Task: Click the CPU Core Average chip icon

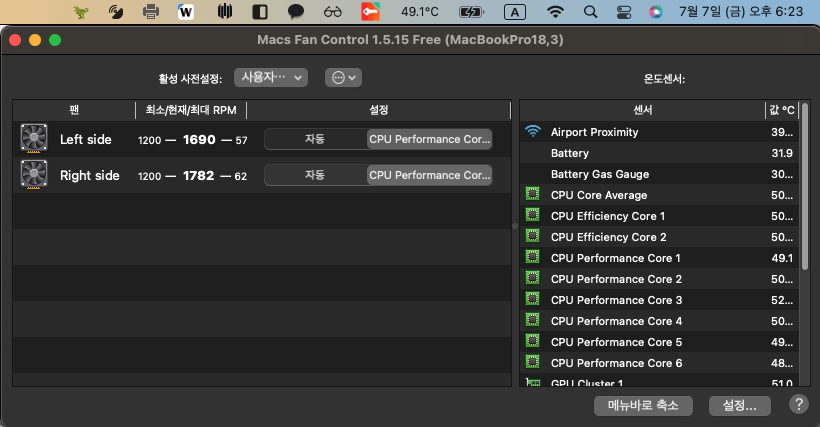Action: [x=532, y=194]
